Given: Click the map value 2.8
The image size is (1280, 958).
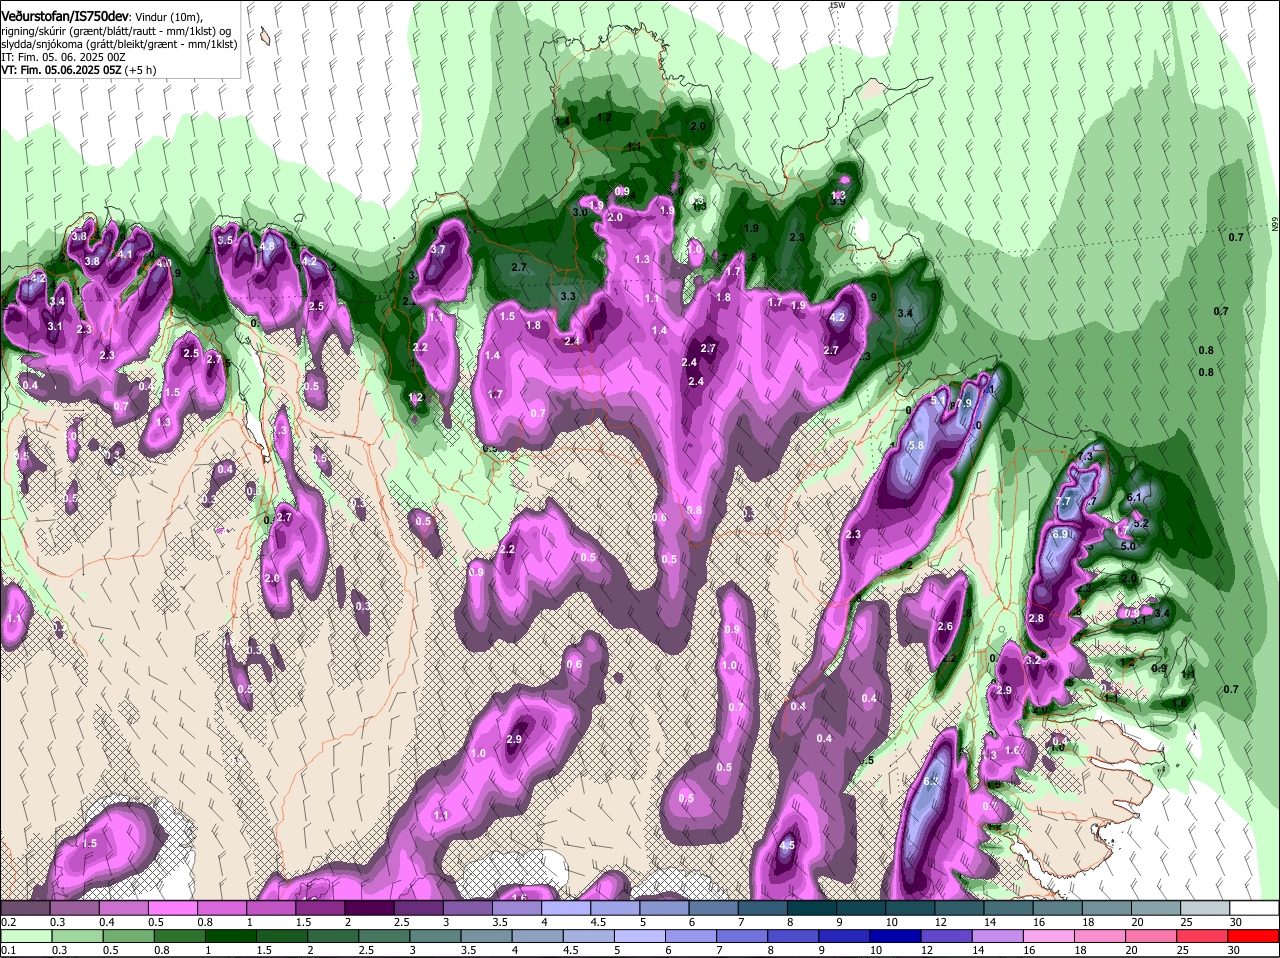Looking at the screenshot, I should (1036, 619).
